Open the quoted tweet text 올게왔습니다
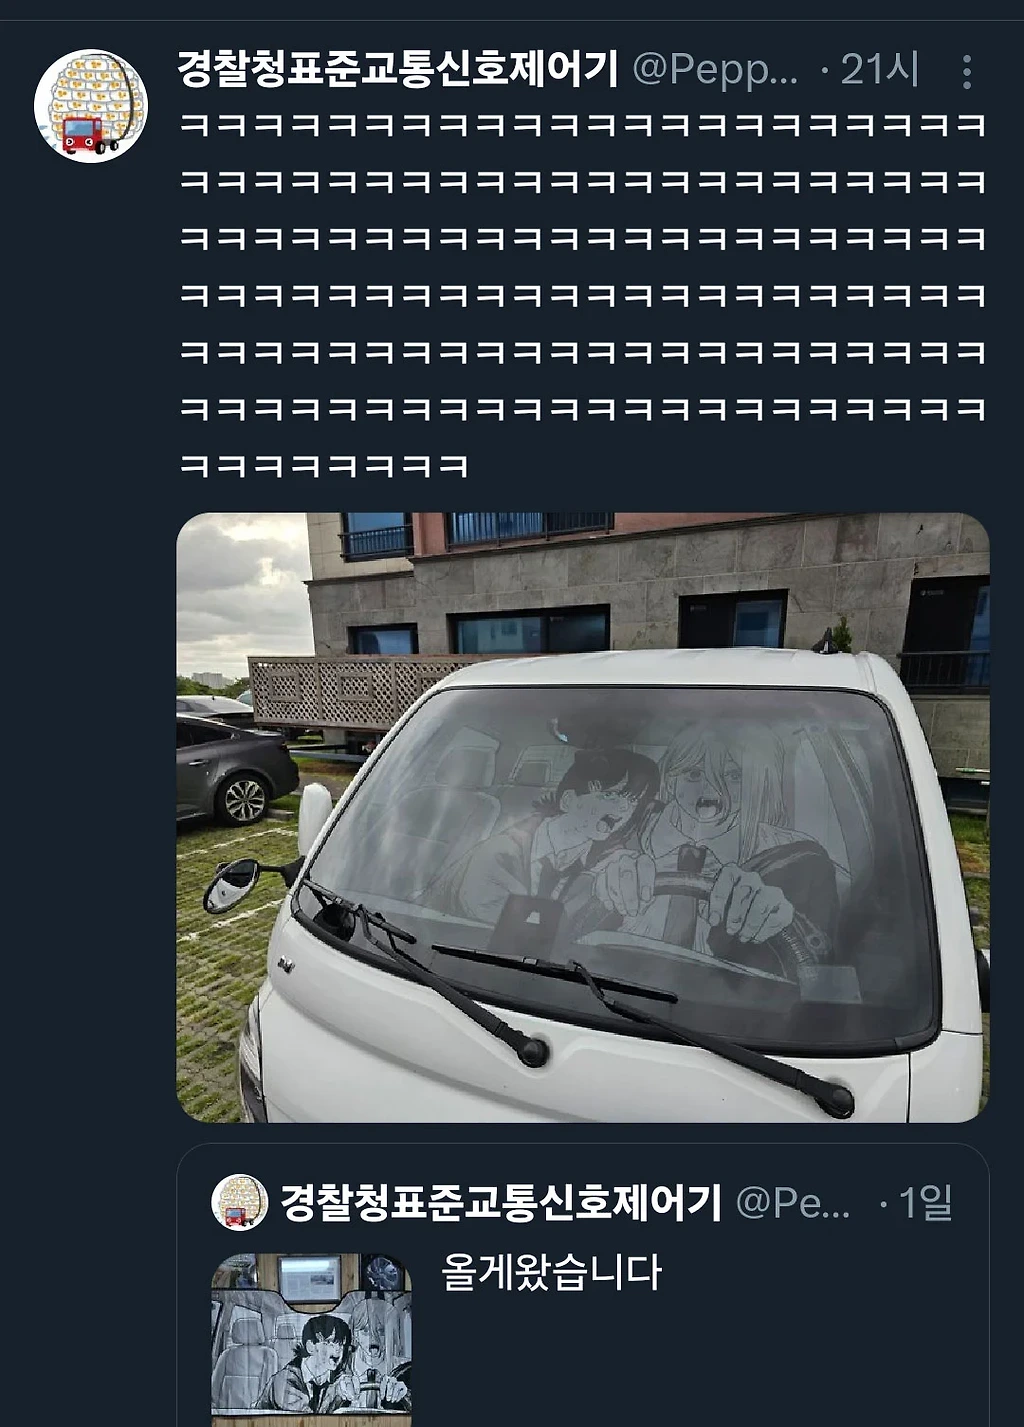The image size is (1024, 1427). pos(552,1272)
